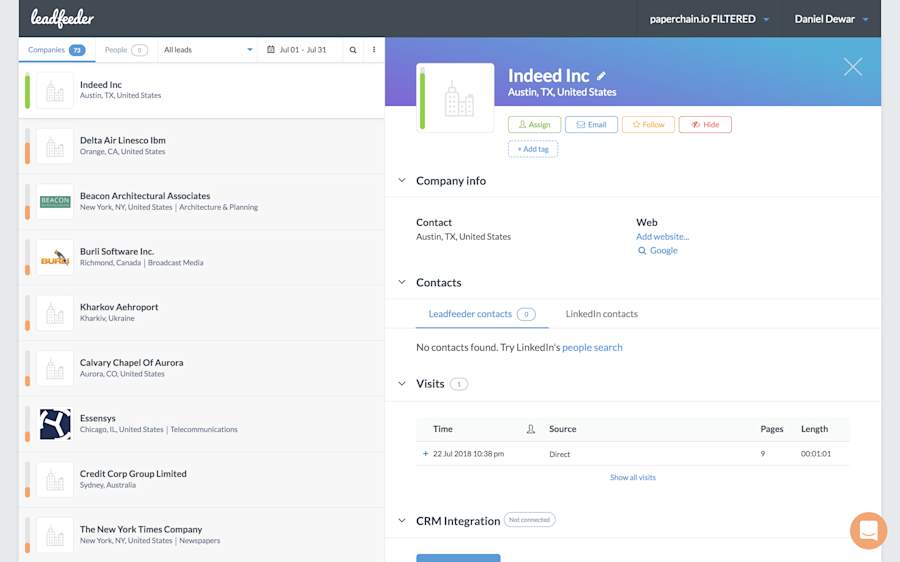
Task: Open the three-dot more options menu
Action: point(374,50)
